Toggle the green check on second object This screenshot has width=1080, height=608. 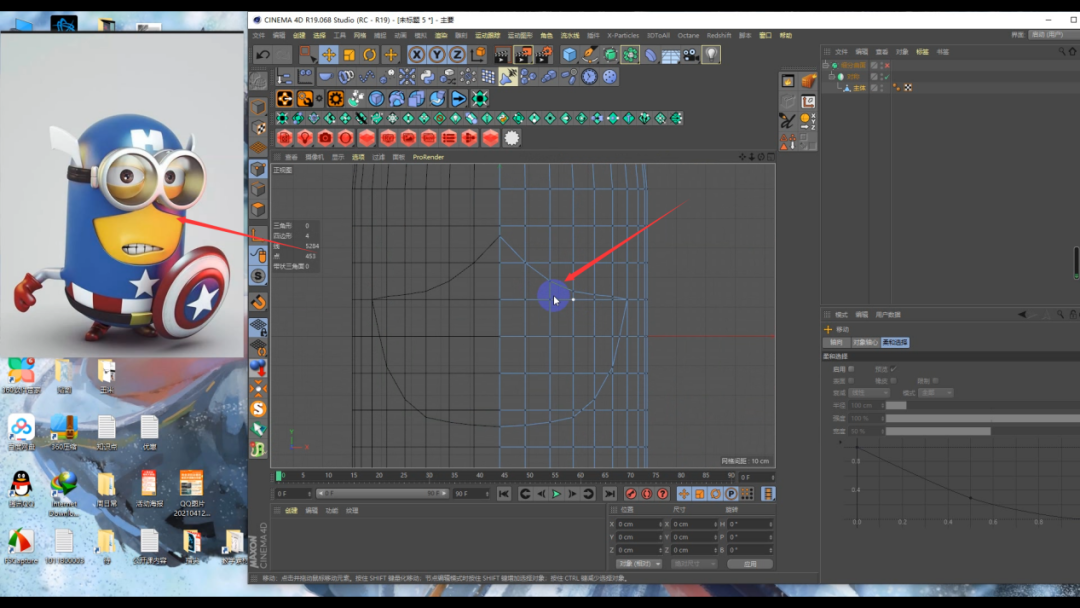[x=886, y=76]
